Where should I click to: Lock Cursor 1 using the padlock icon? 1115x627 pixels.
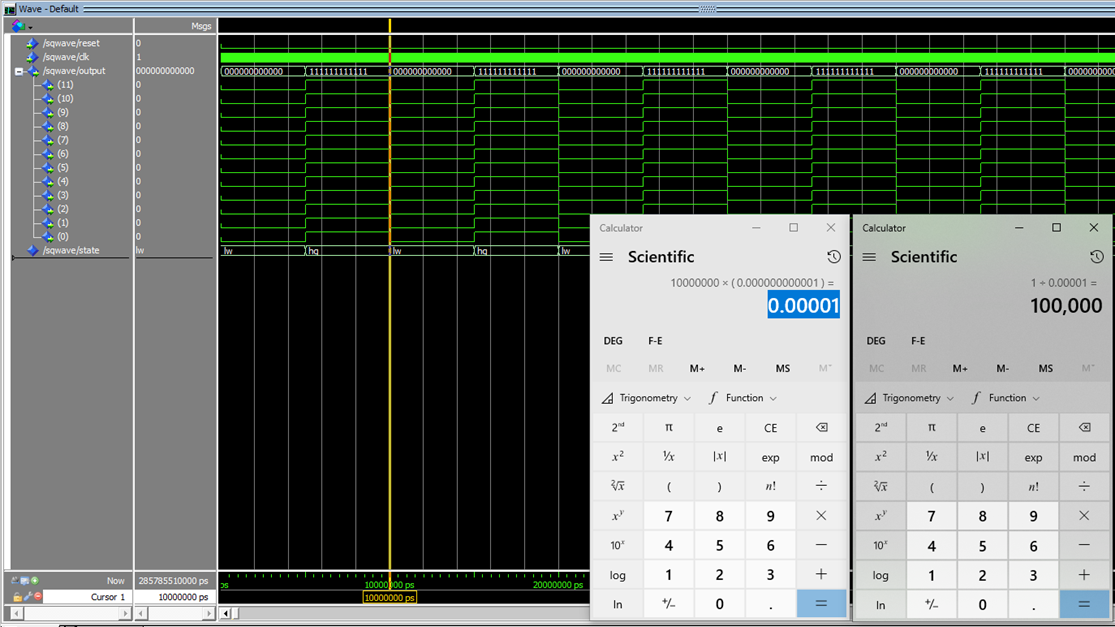[x=17, y=596]
